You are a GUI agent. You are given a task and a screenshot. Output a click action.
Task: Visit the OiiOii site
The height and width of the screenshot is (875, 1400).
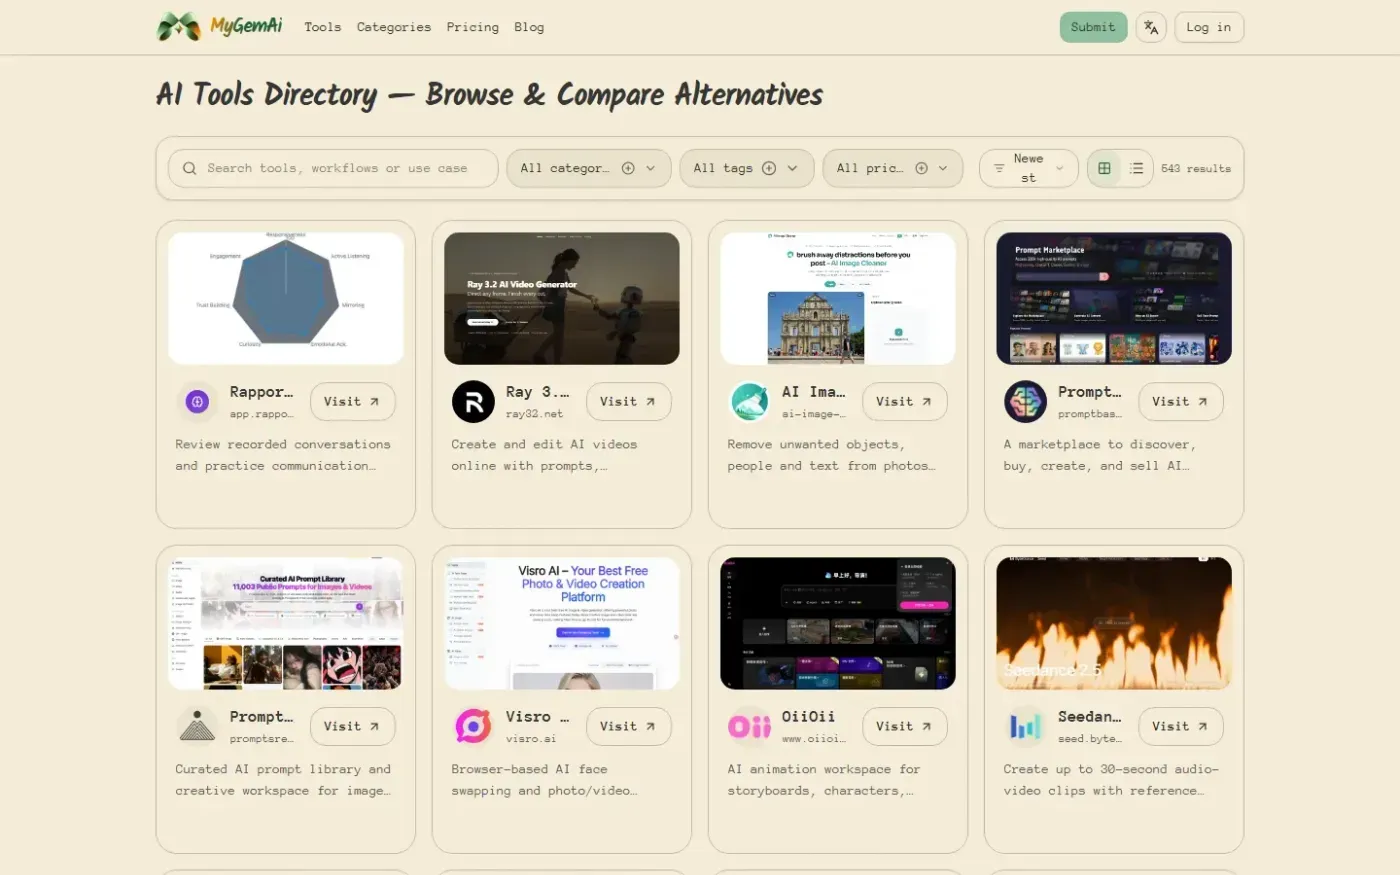pos(904,726)
